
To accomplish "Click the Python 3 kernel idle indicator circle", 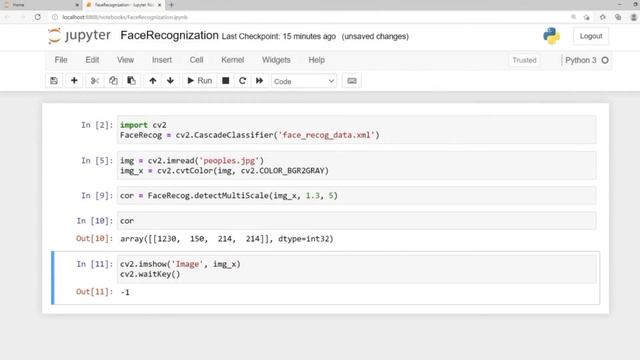I will tap(605, 60).
